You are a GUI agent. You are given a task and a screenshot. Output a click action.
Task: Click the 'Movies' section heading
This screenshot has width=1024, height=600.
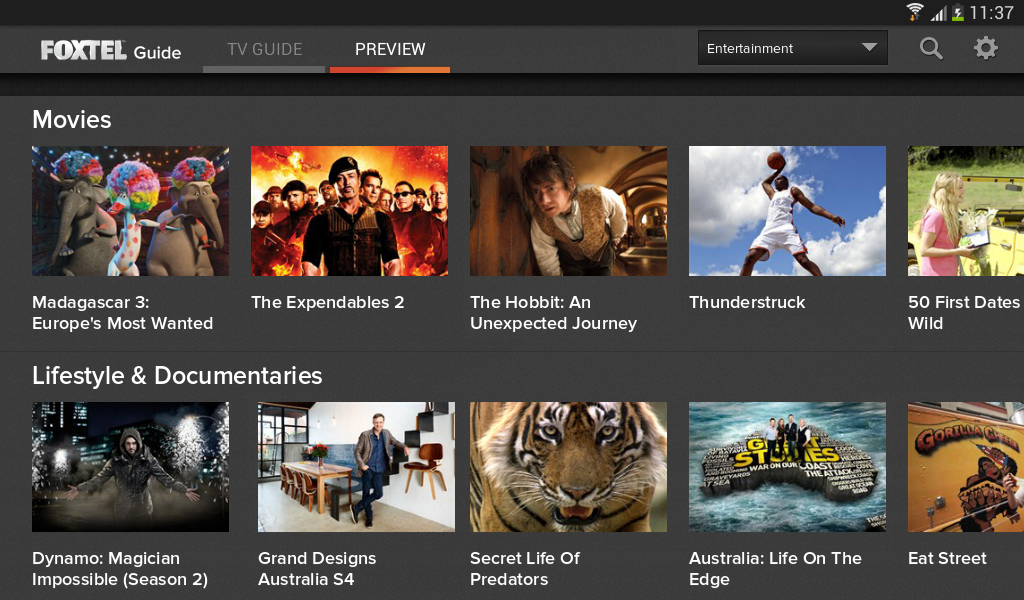[72, 119]
